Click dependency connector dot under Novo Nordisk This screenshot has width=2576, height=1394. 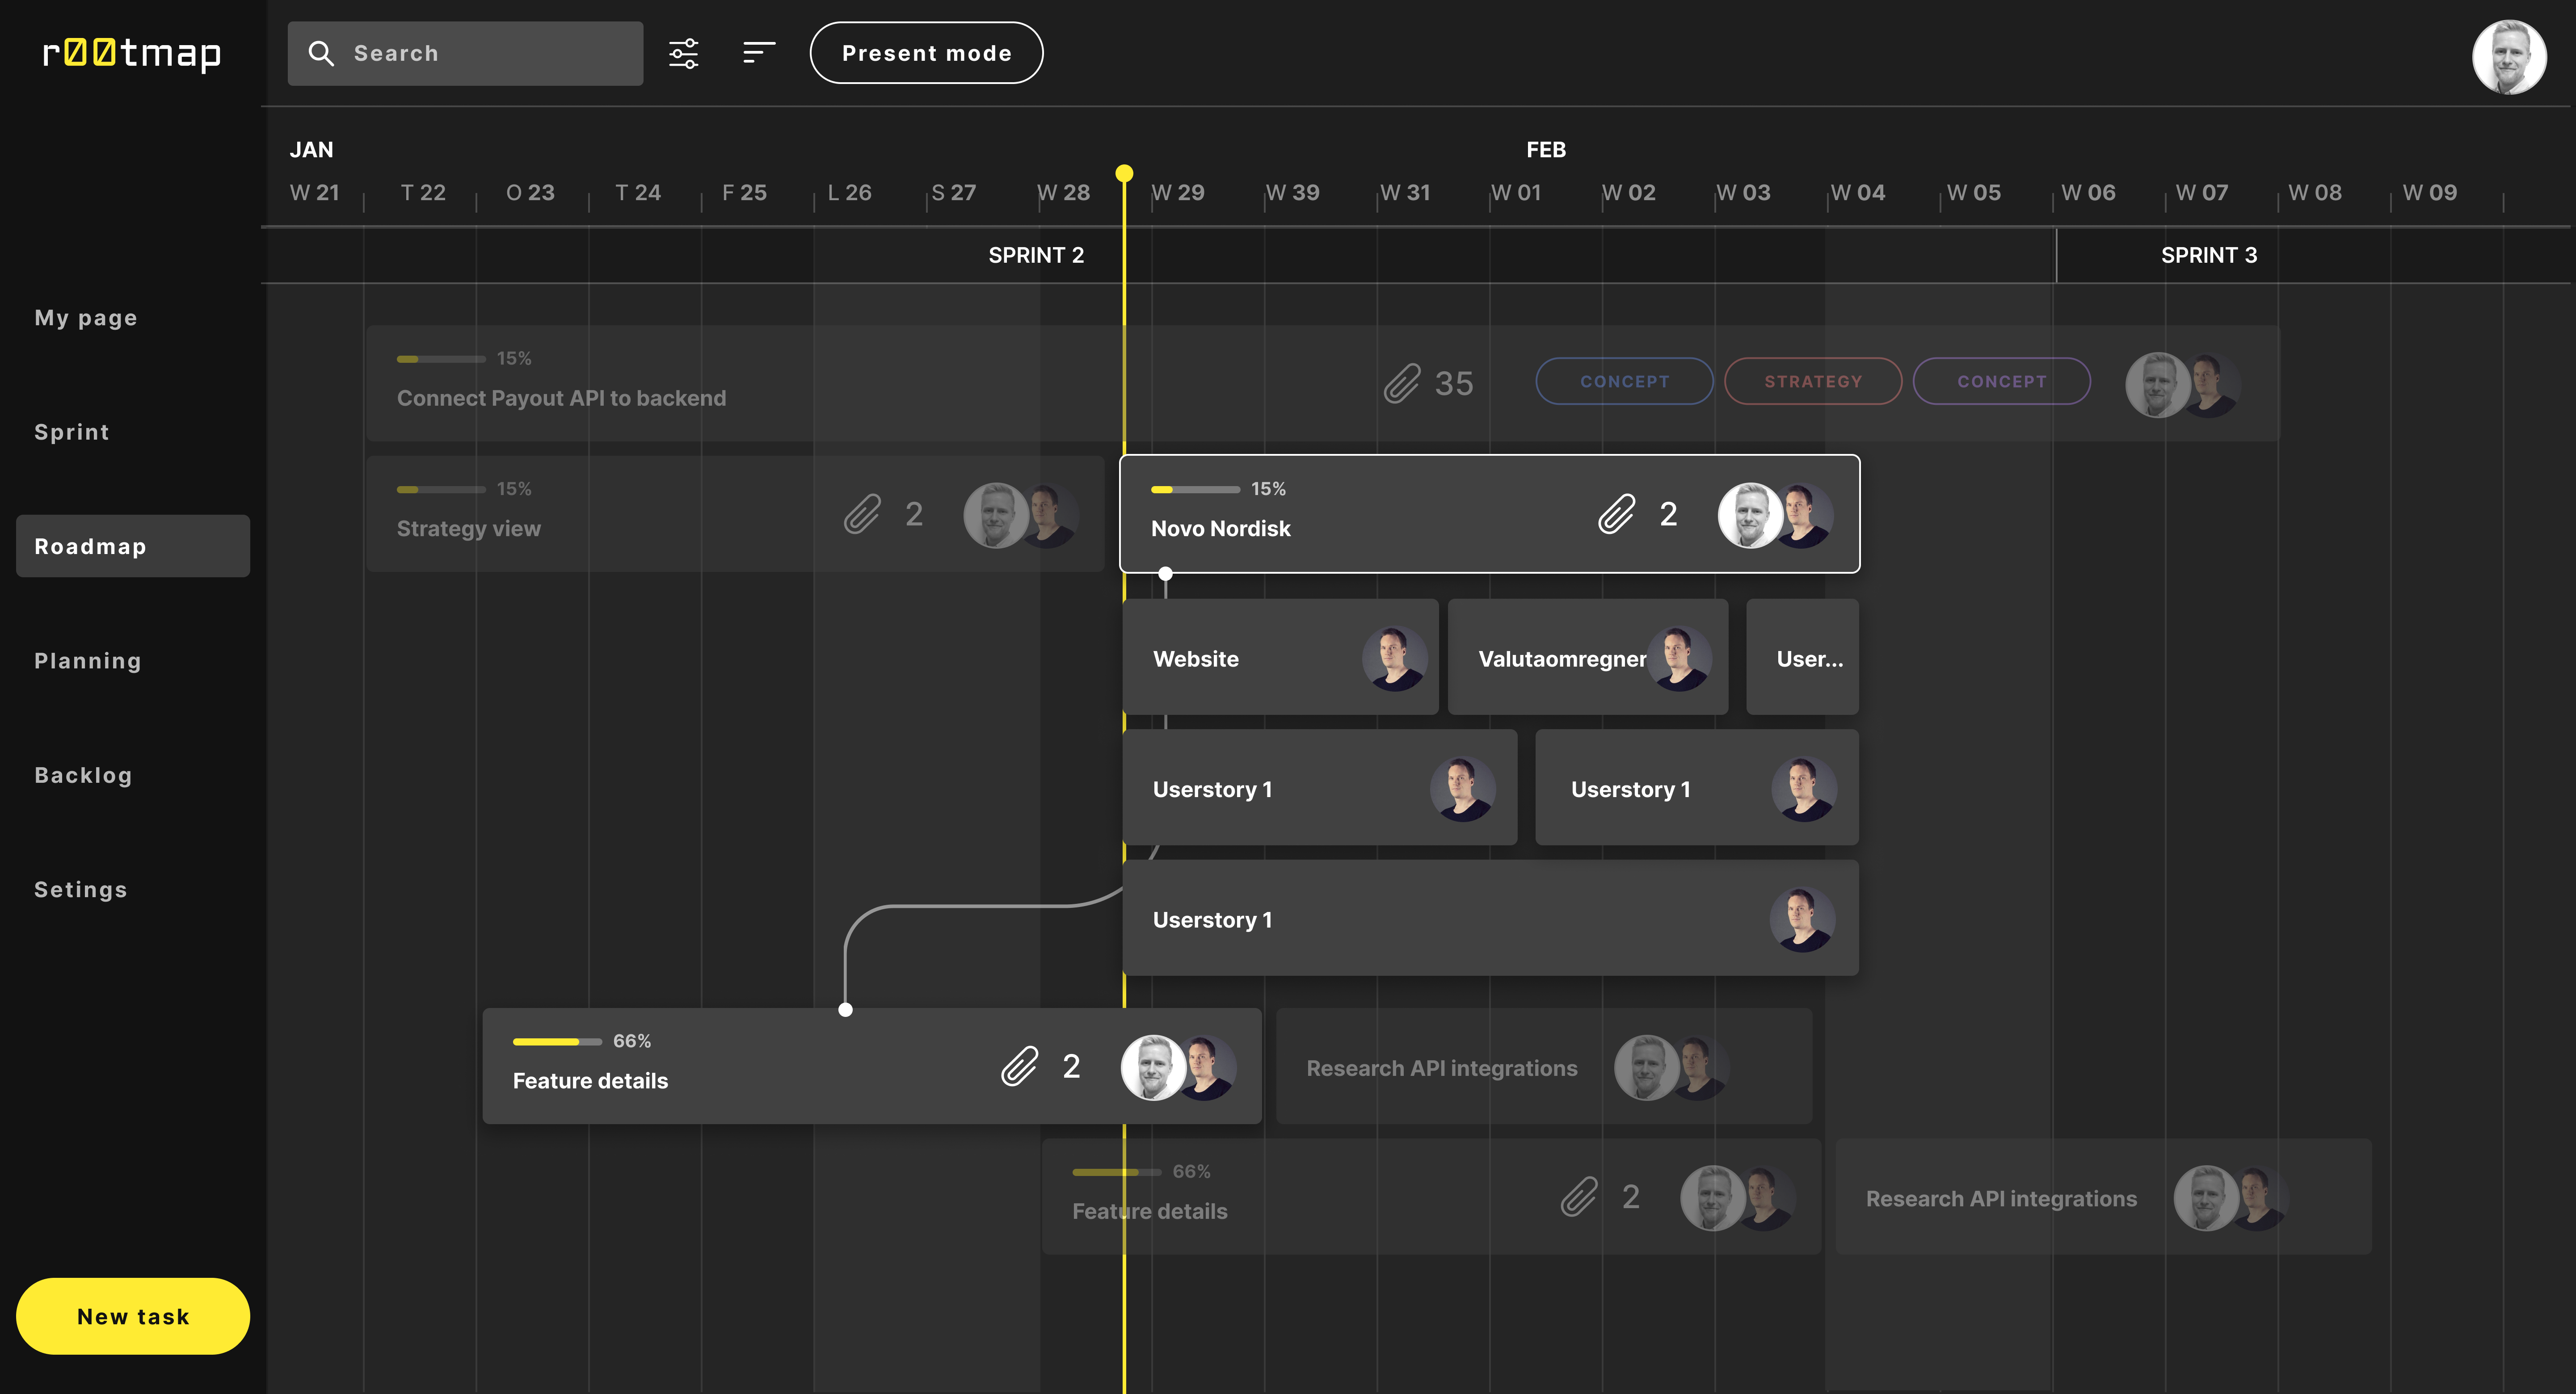[1165, 574]
